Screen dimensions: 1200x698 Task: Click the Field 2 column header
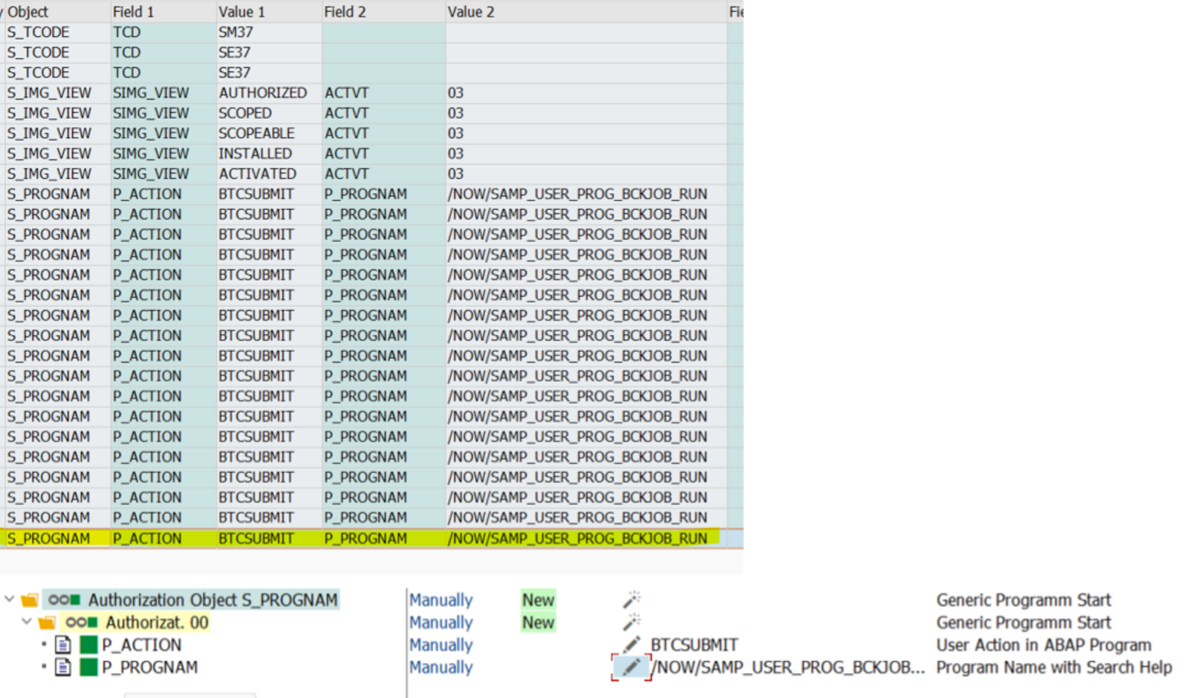(384, 12)
